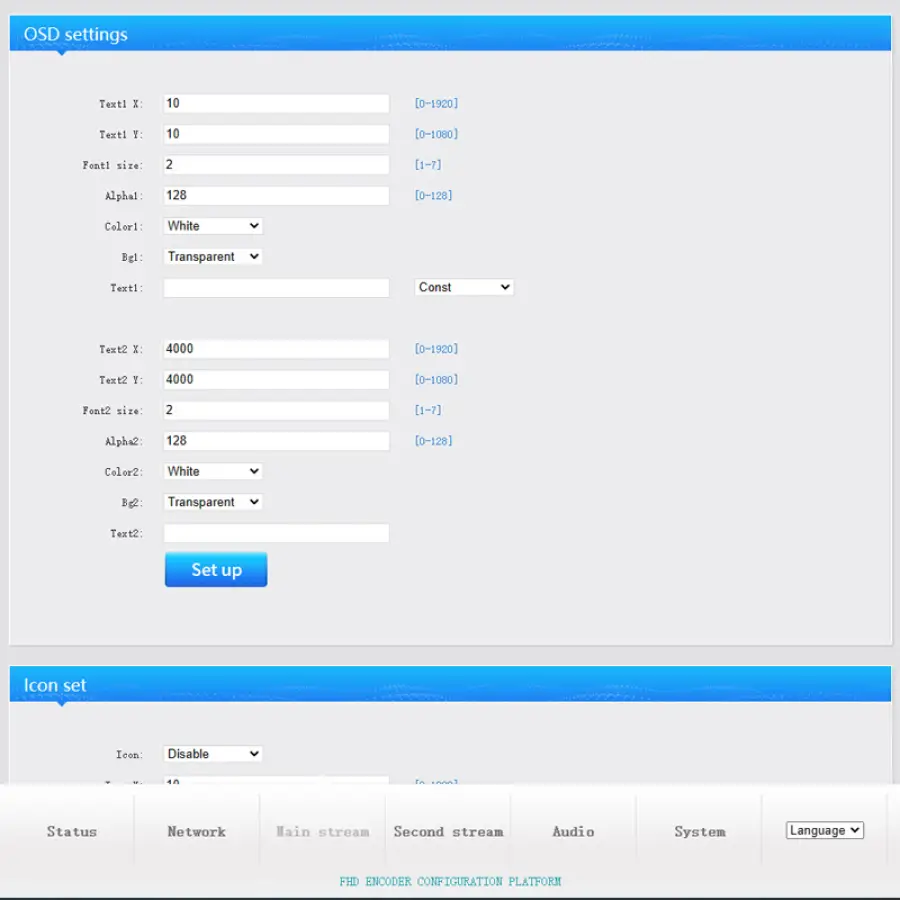Open the Bg2 background dropdown
The width and height of the screenshot is (900, 900).
coord(213,502)
